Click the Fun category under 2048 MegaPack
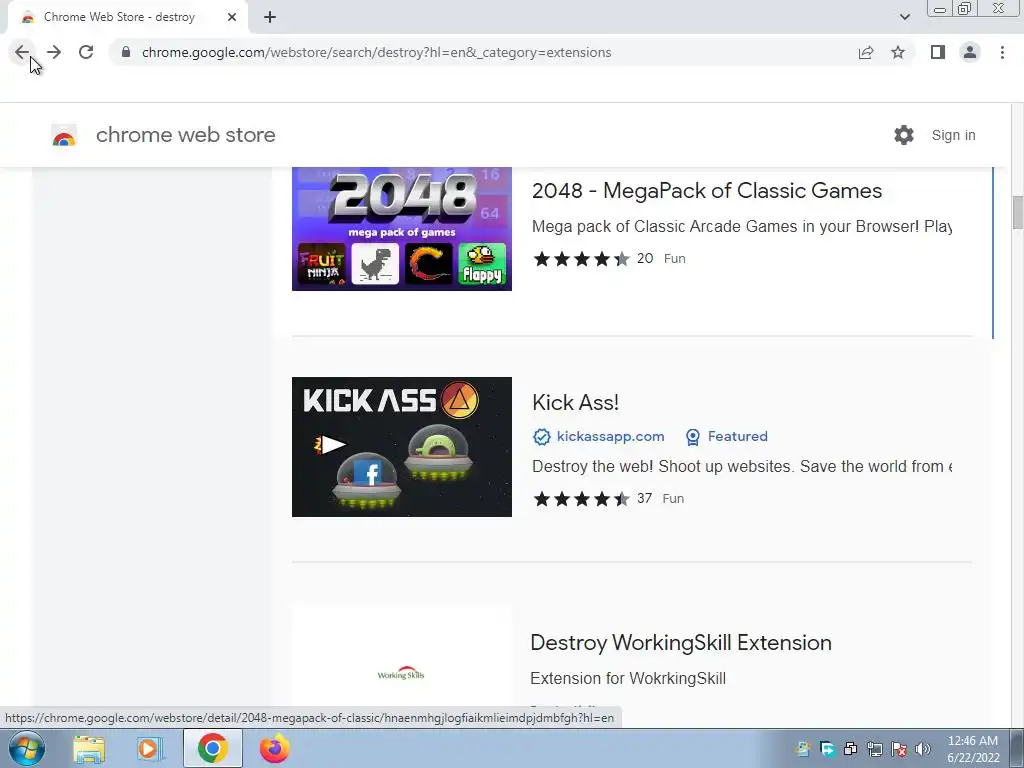This screenshot has height=768, width=1024. 675,259
